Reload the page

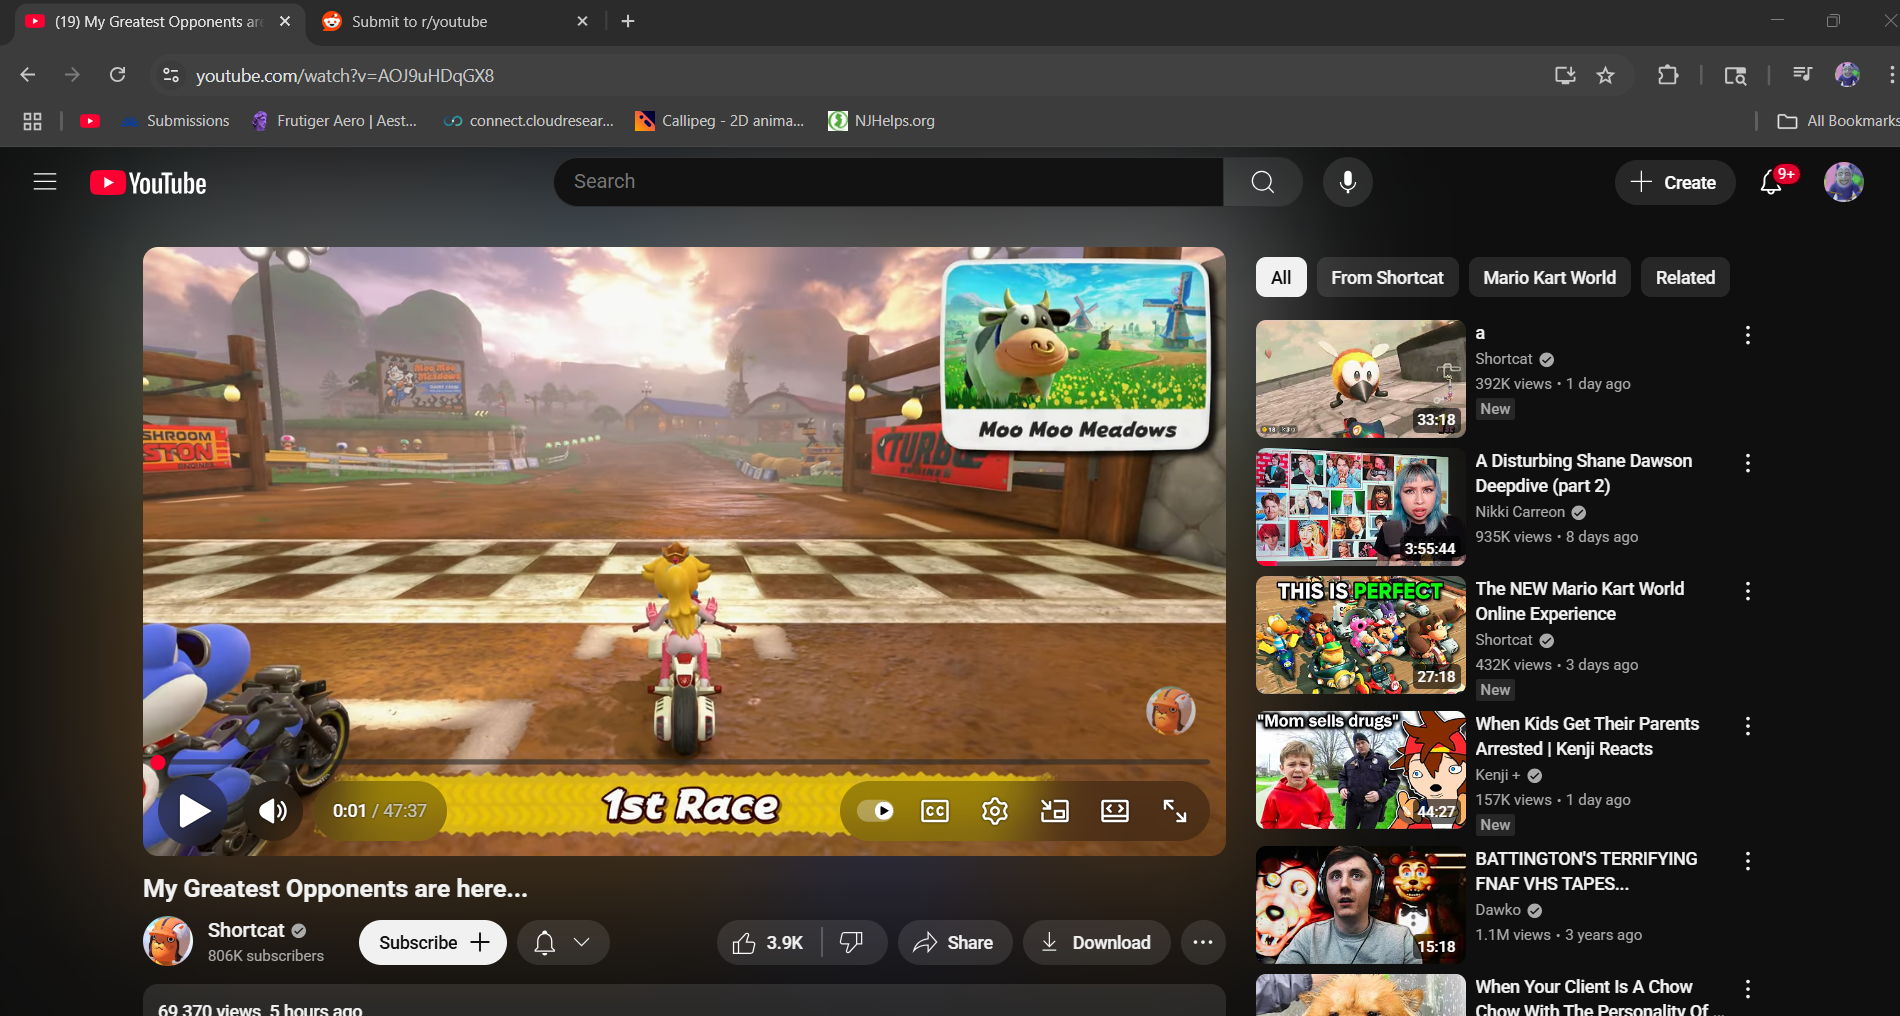(x=117, y=75)
